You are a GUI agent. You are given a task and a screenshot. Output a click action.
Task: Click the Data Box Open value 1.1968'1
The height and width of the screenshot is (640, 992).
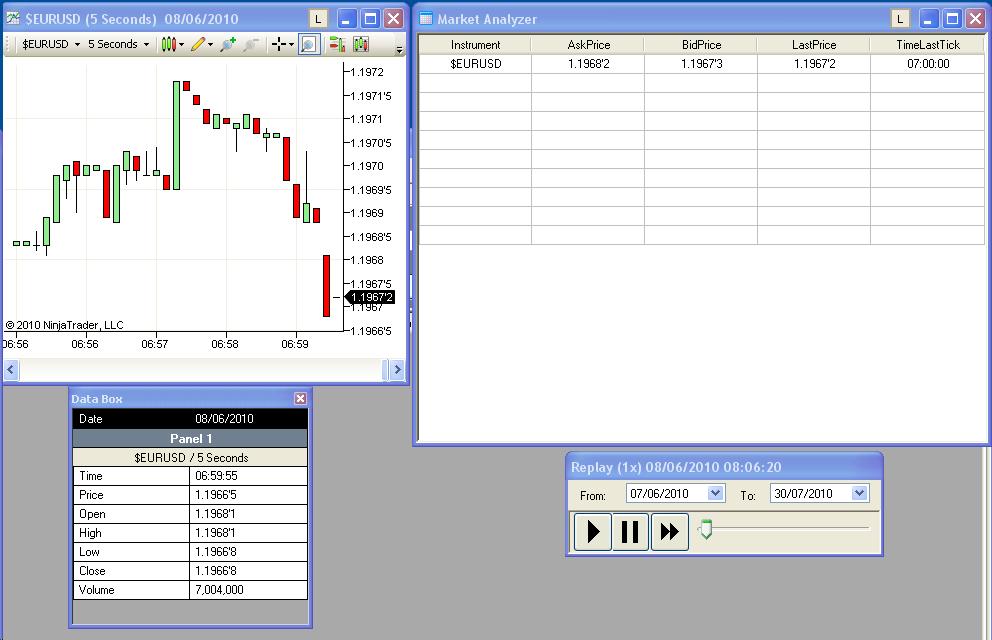point(248,514)
